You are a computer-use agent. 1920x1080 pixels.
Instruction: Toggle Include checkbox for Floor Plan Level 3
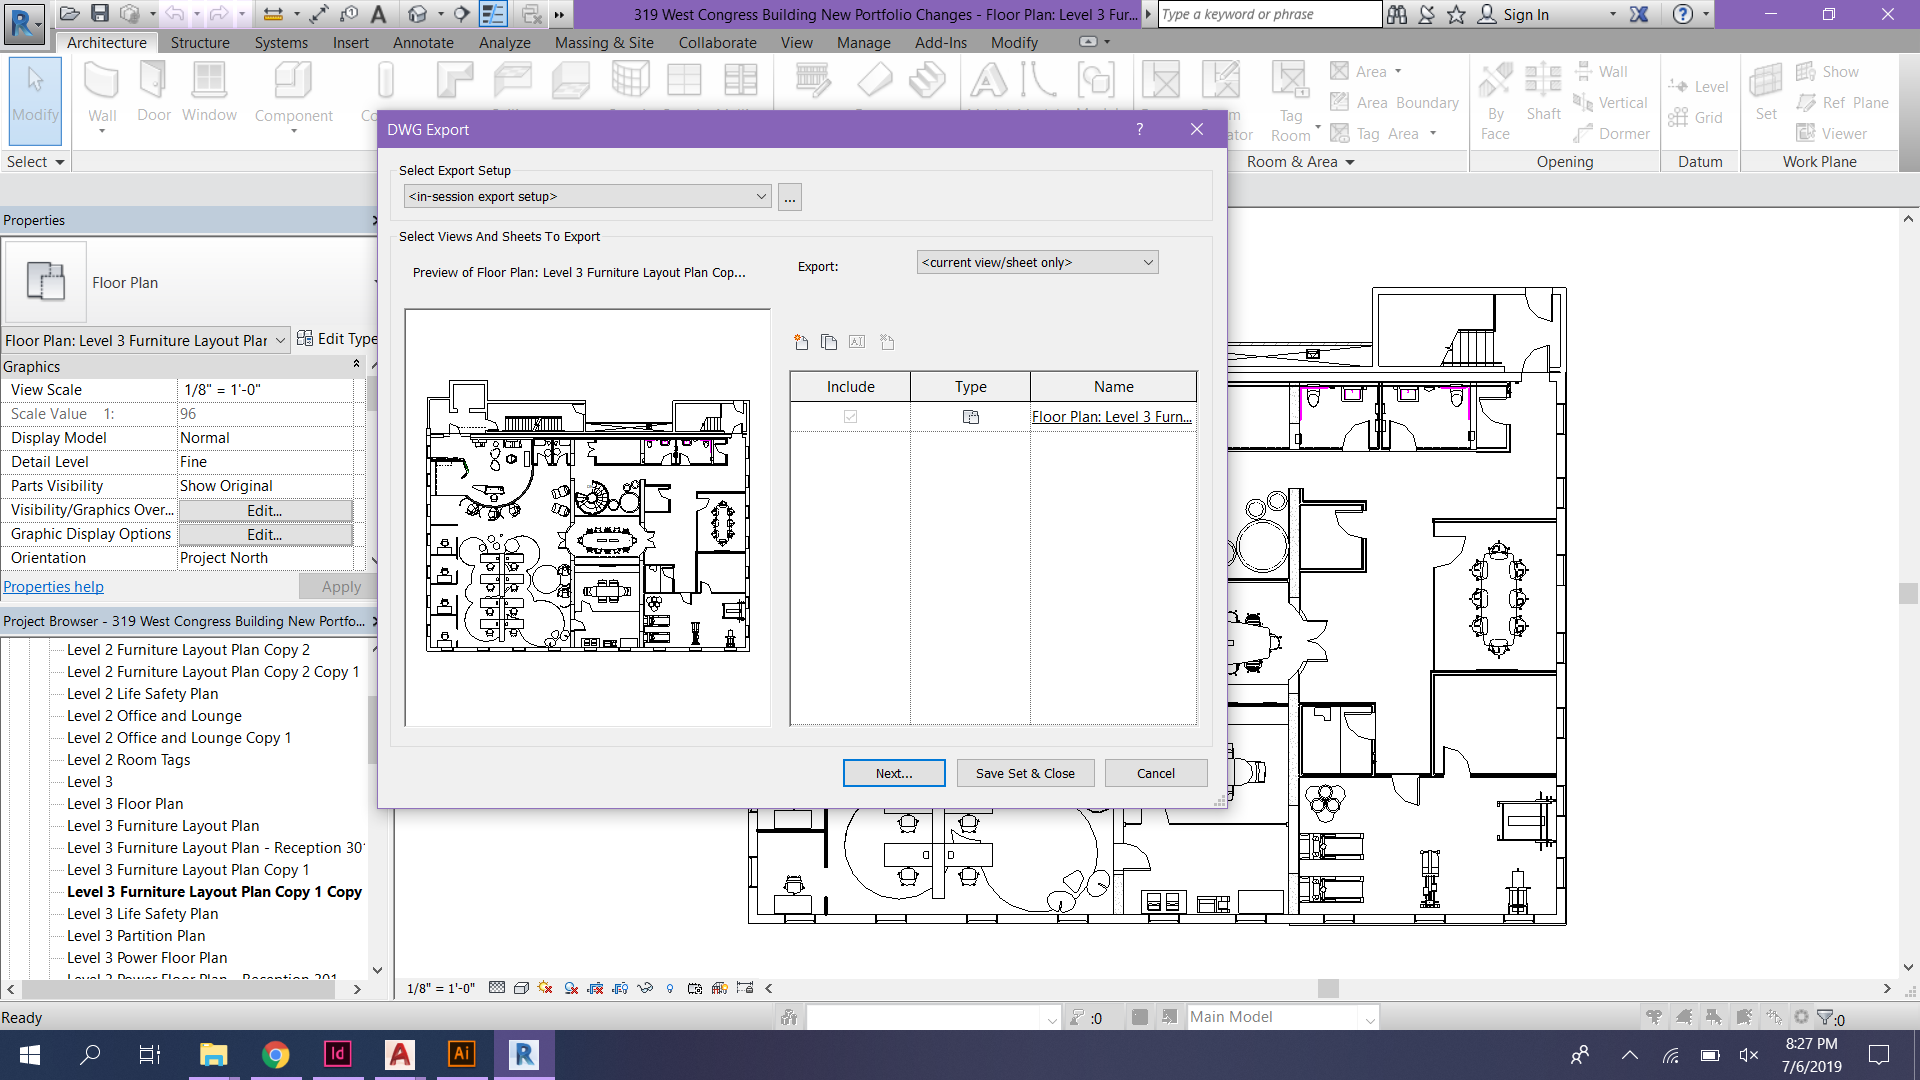[851, 415]
